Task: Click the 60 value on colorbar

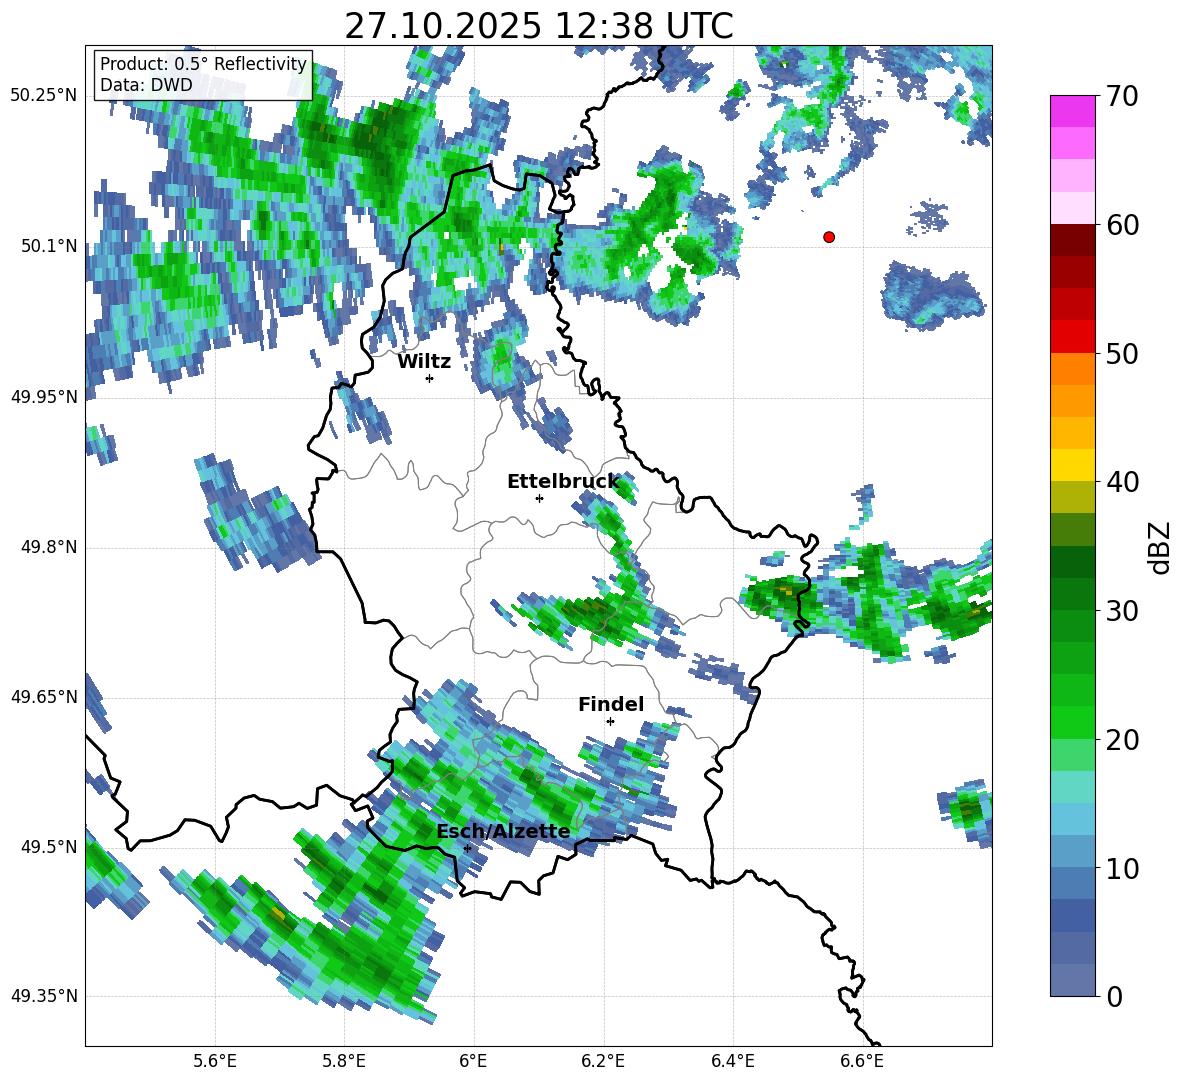Action: [1122, 225]
